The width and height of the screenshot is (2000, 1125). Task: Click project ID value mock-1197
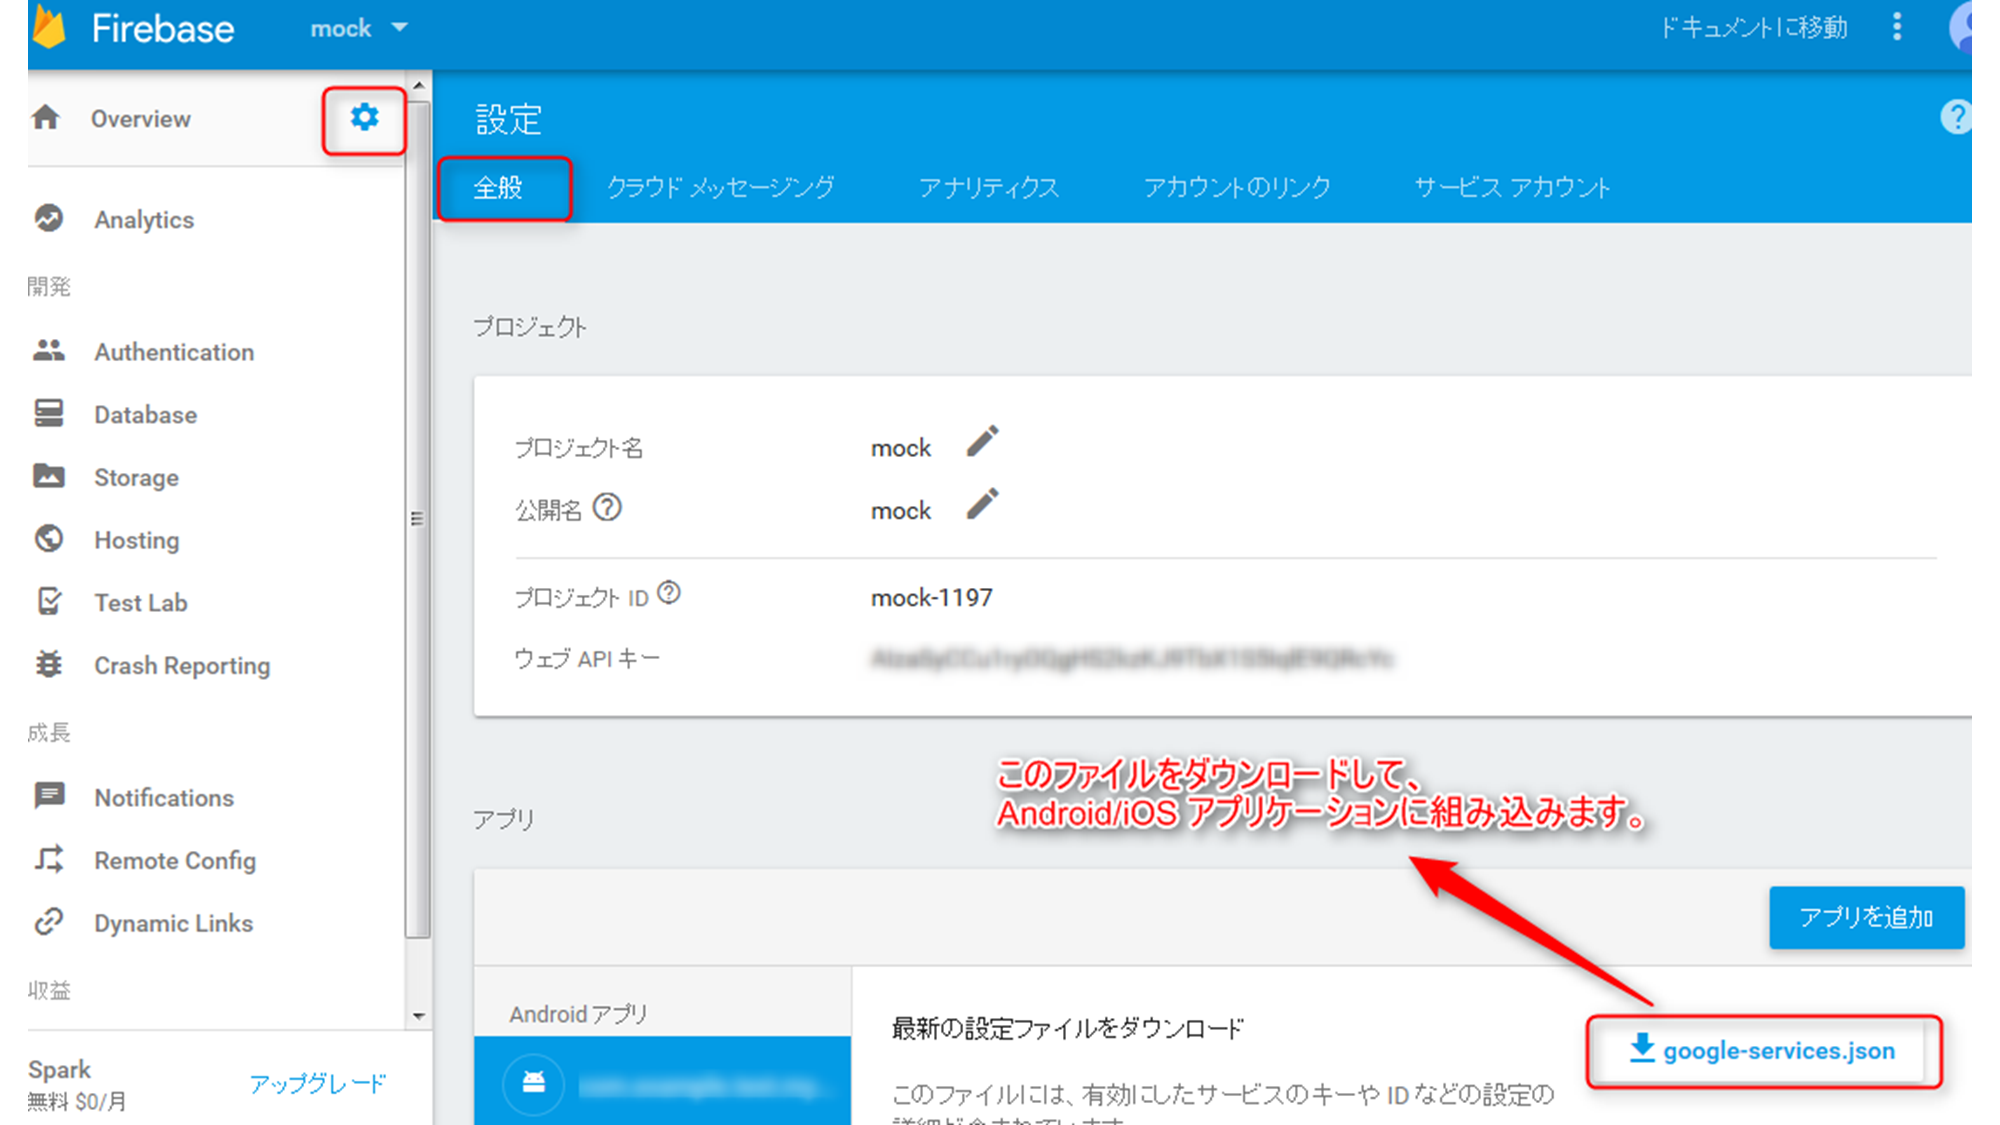tap(931, 598)
